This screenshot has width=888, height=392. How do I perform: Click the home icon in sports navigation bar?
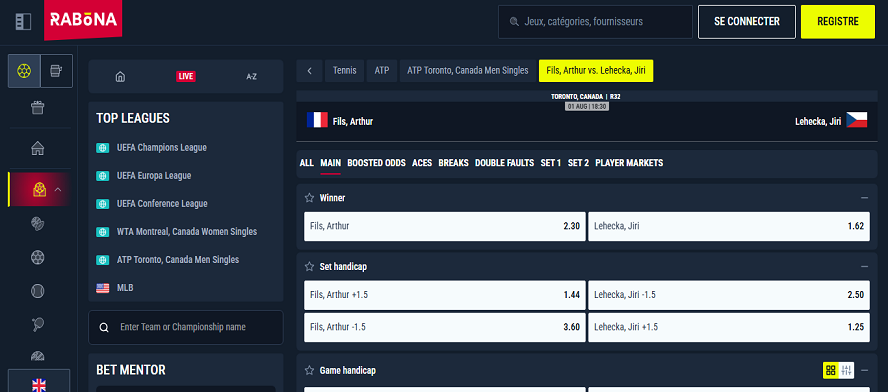pos(120,76)
